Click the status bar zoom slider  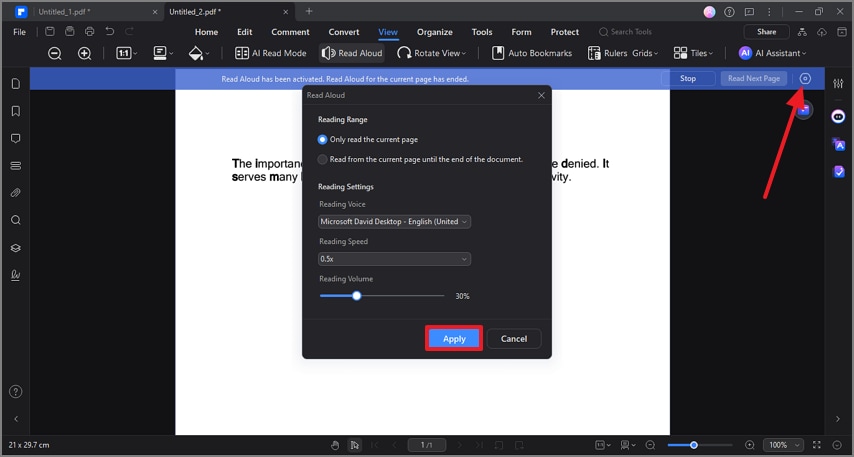click(x=700, y=445)
